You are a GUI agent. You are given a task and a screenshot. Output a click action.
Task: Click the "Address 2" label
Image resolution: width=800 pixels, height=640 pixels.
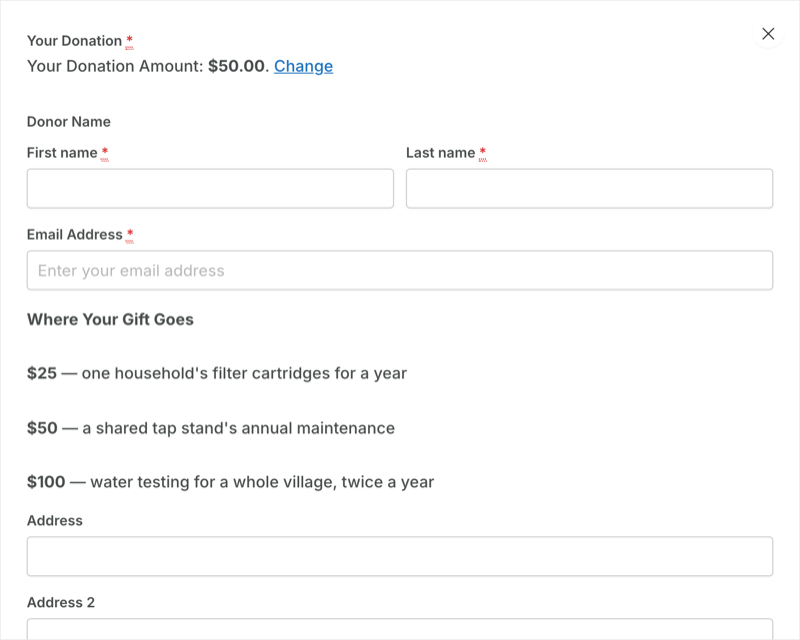pos(61,603)
